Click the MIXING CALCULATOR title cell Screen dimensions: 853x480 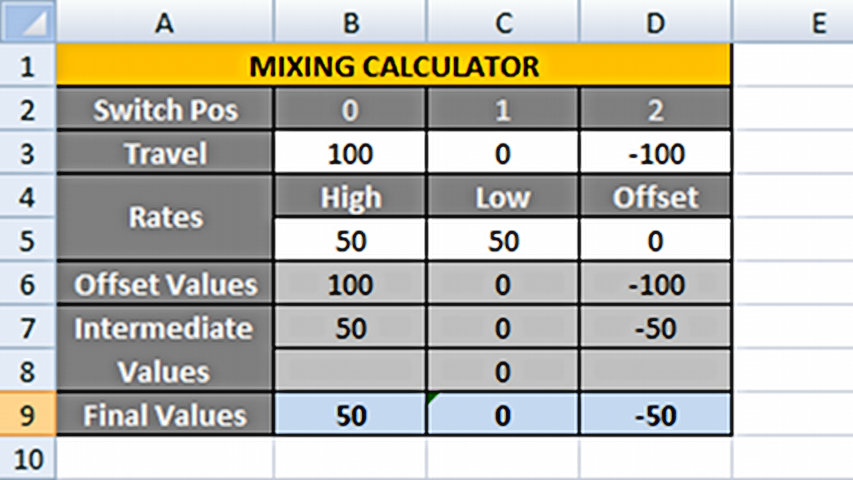point(394,67)
